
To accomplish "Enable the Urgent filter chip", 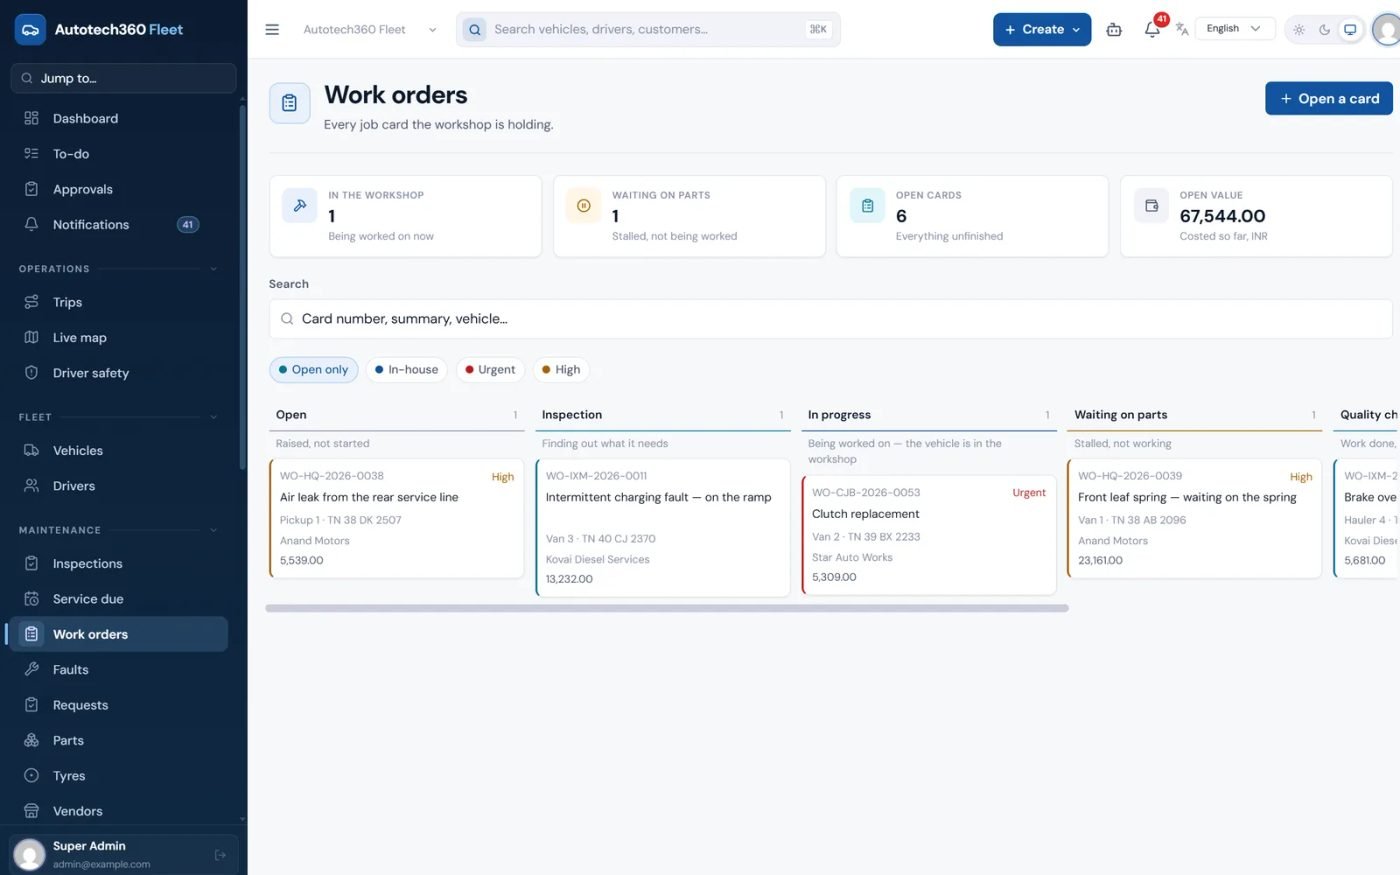I will pos(490,369).
